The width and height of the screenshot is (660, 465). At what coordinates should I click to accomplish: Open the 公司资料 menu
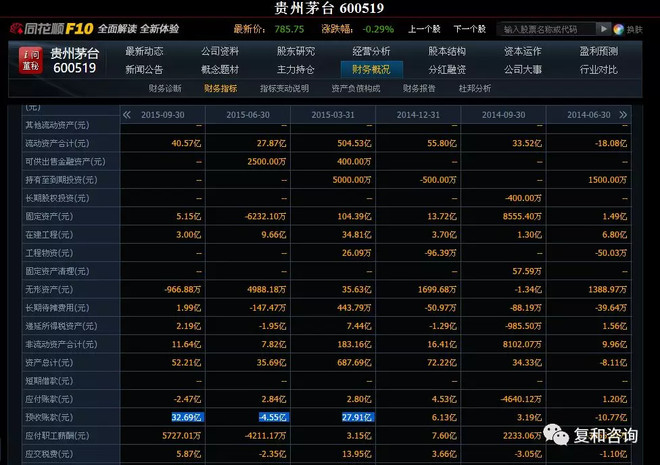220,51
